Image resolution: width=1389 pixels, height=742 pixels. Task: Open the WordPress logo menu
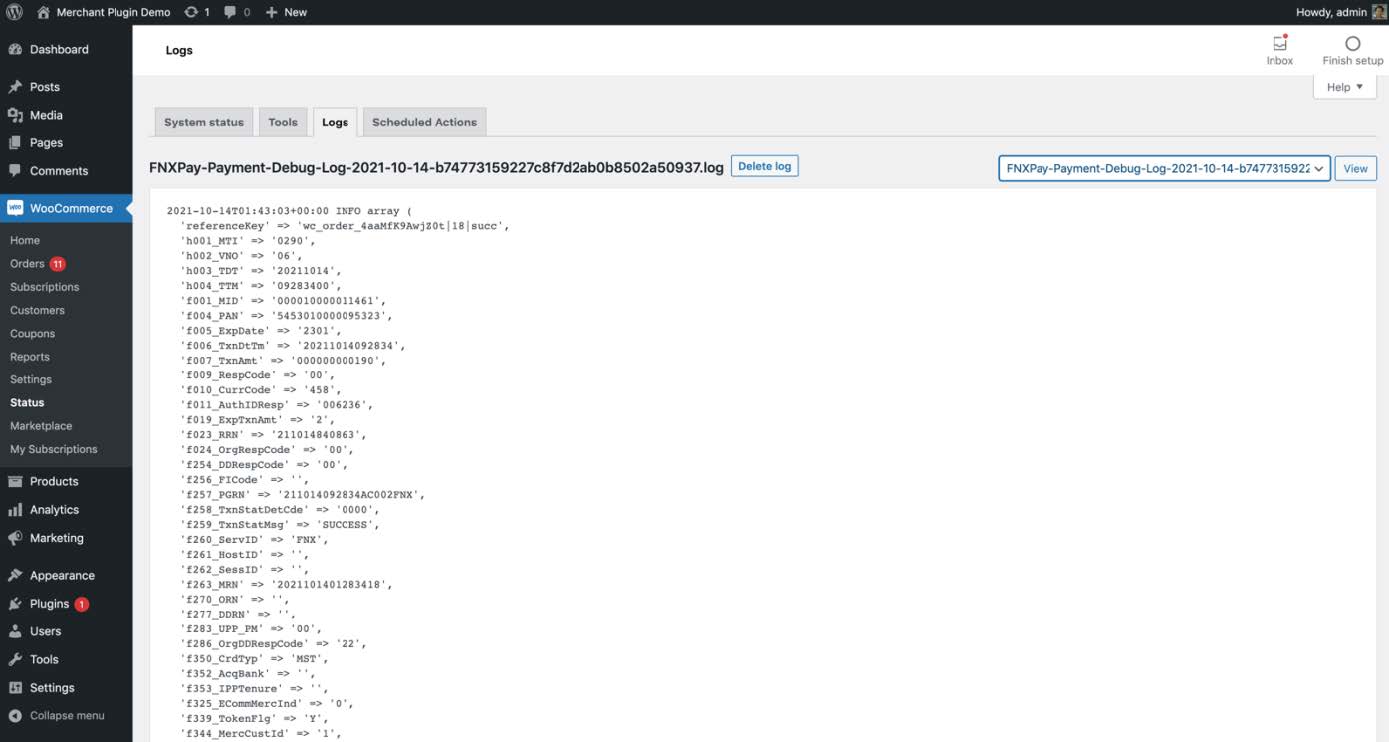[x=15, y=12]
